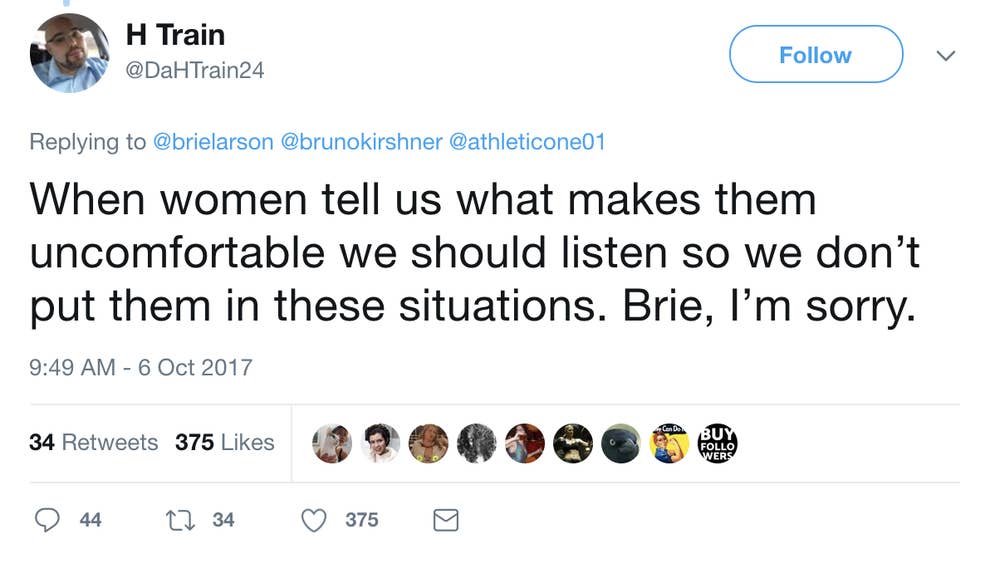View the list of 34 Retweets

[93, 442]
